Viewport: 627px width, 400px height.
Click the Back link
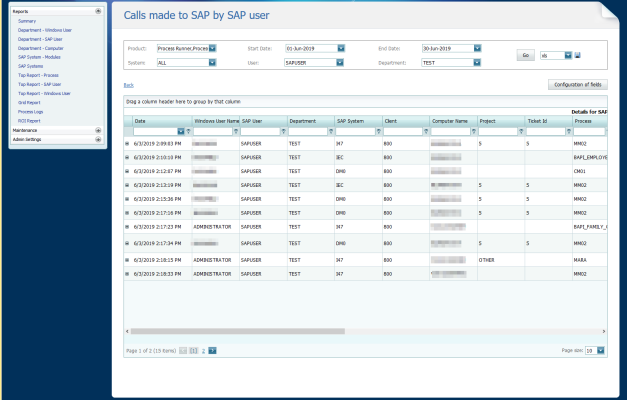pyautogui.click(x=128, y=85)
